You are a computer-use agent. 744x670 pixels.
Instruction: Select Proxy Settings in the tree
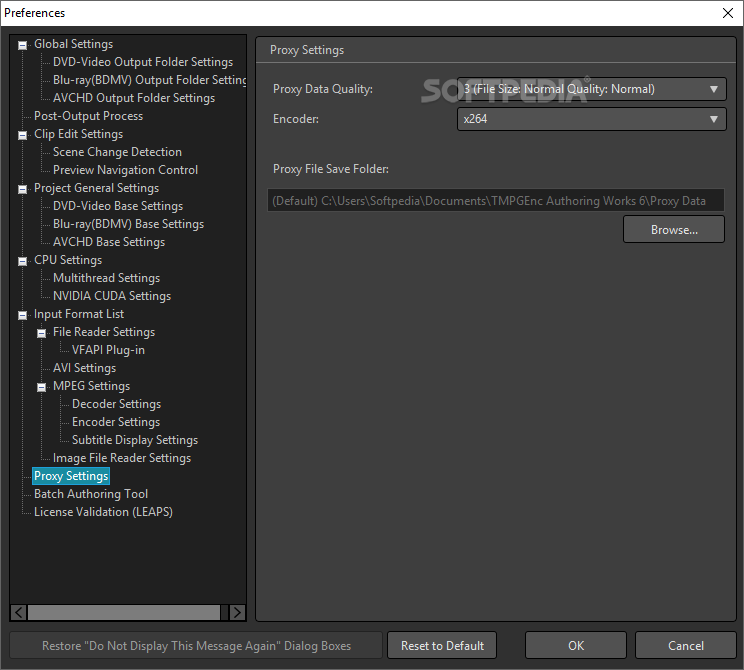click(x=71, y=476)
